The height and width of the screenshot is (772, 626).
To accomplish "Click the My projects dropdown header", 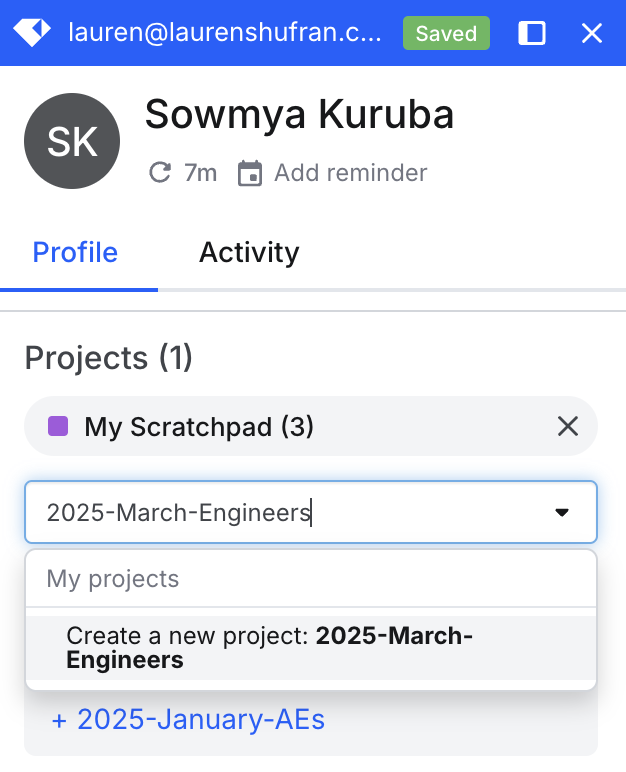I will [113, 579].
